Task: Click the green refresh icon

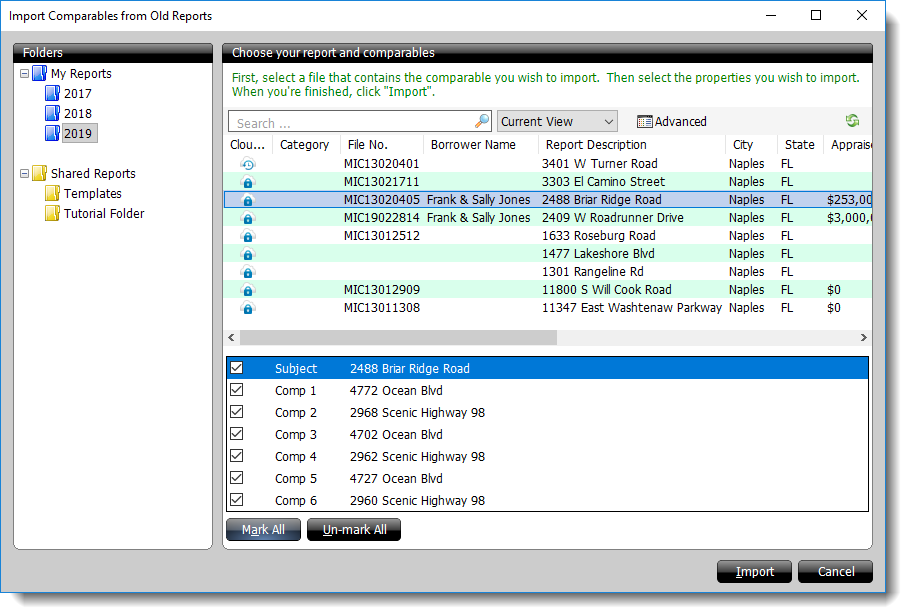Action: click(852, 121)
